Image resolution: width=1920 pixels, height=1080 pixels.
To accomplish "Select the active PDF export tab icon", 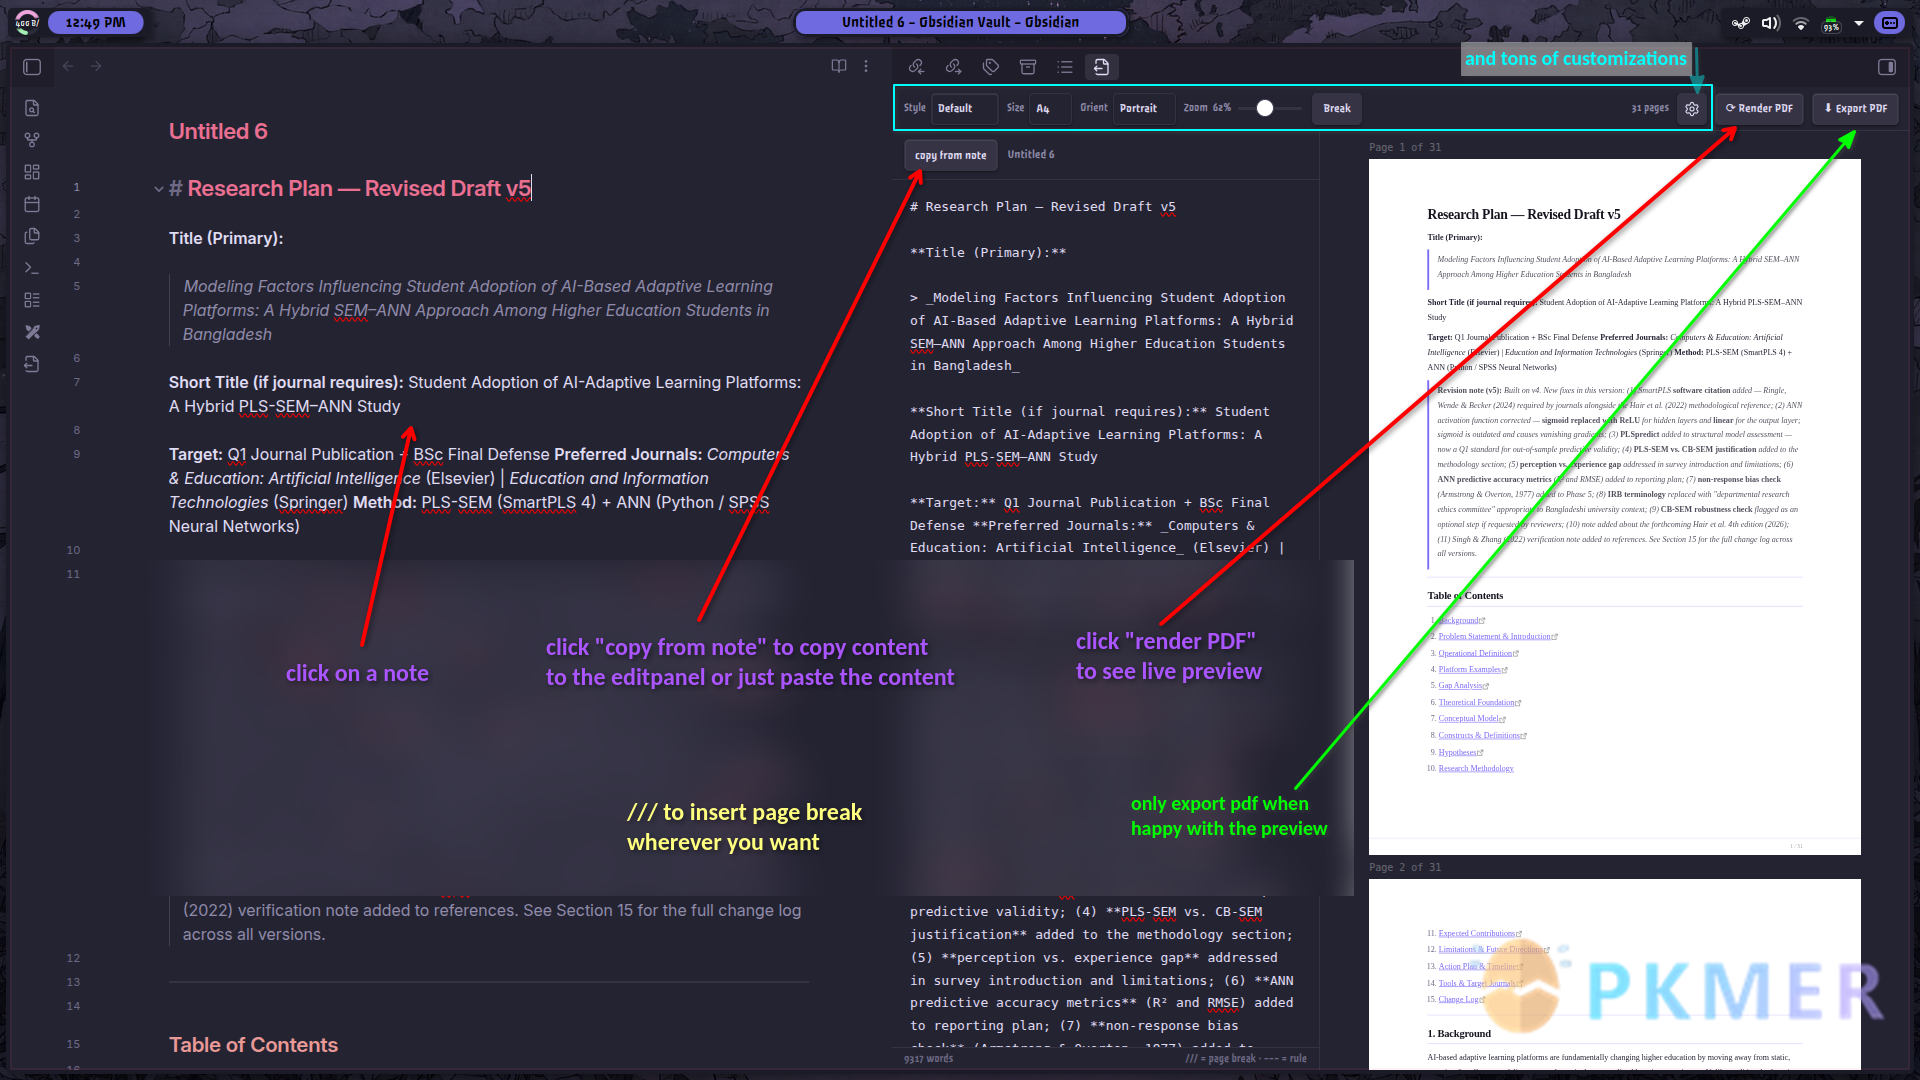I will click(1101, 67).
